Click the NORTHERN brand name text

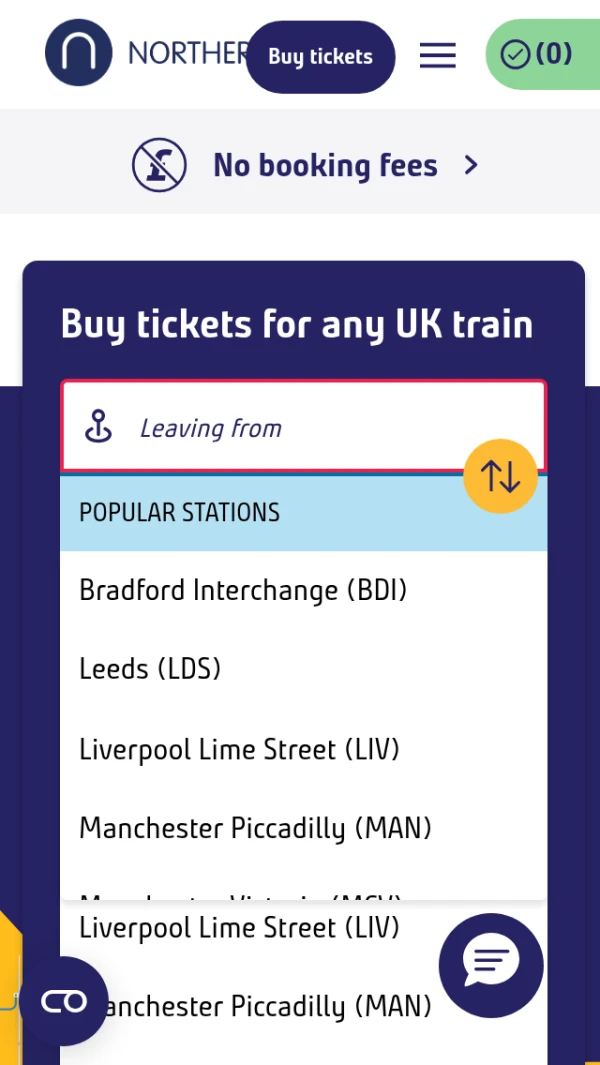point(188,54)
